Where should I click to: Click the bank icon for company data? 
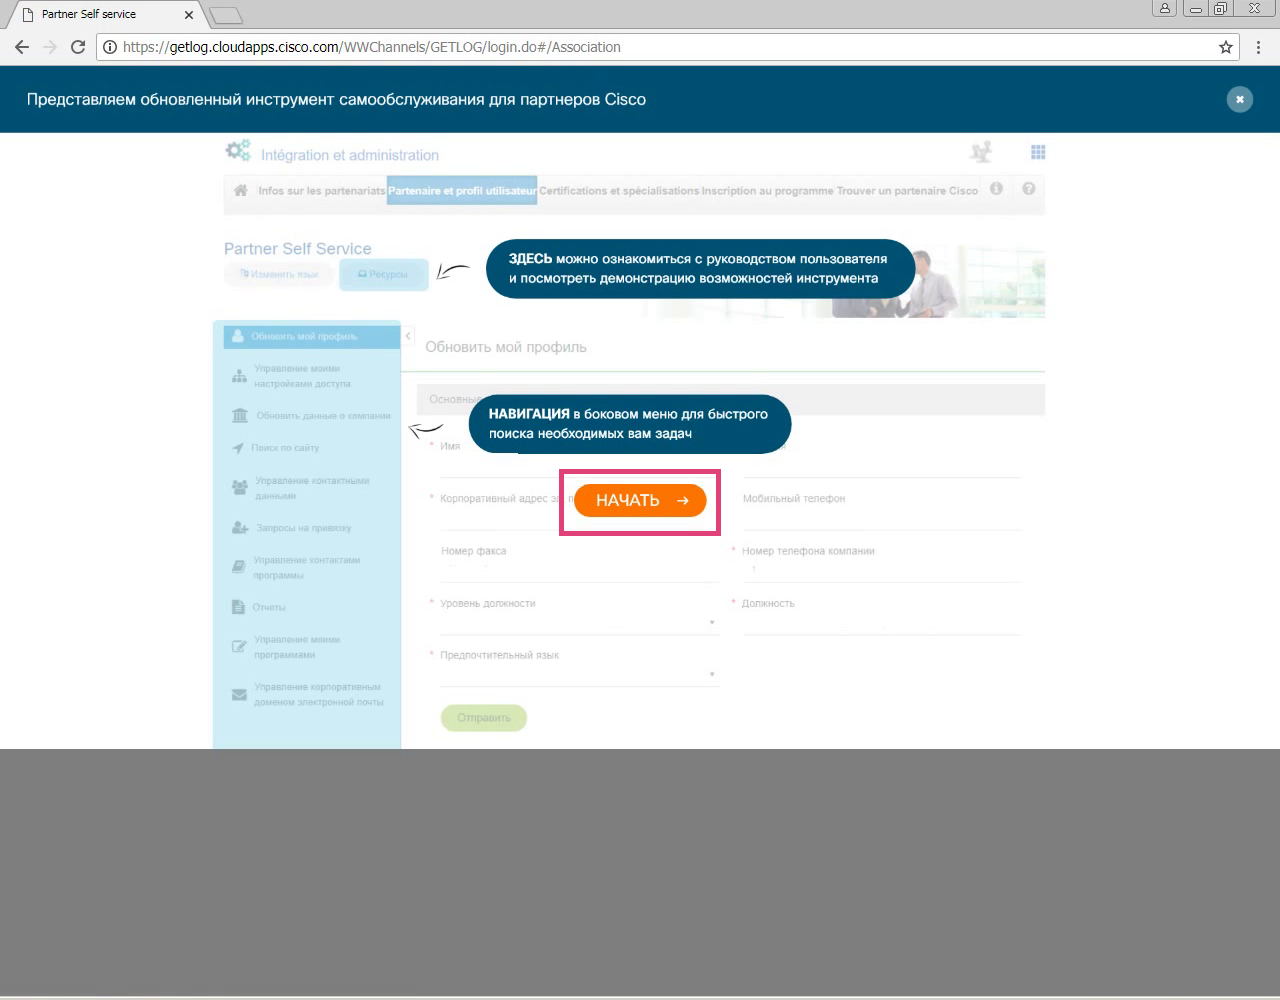[240, 415]
